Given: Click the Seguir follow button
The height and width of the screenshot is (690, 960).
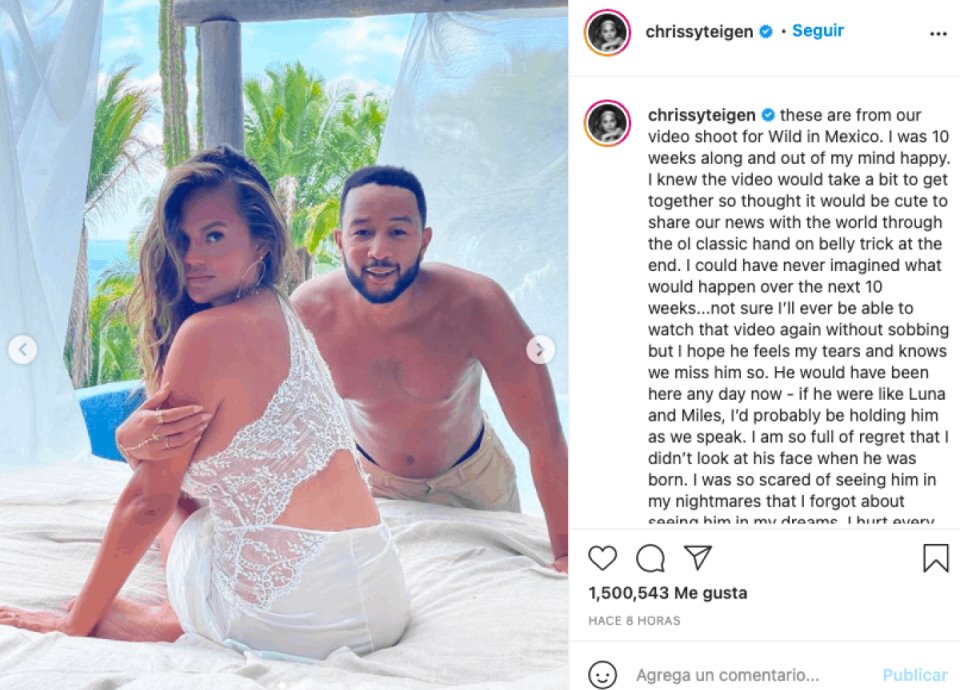Looking at the screenshot, I should coord(817,31).
